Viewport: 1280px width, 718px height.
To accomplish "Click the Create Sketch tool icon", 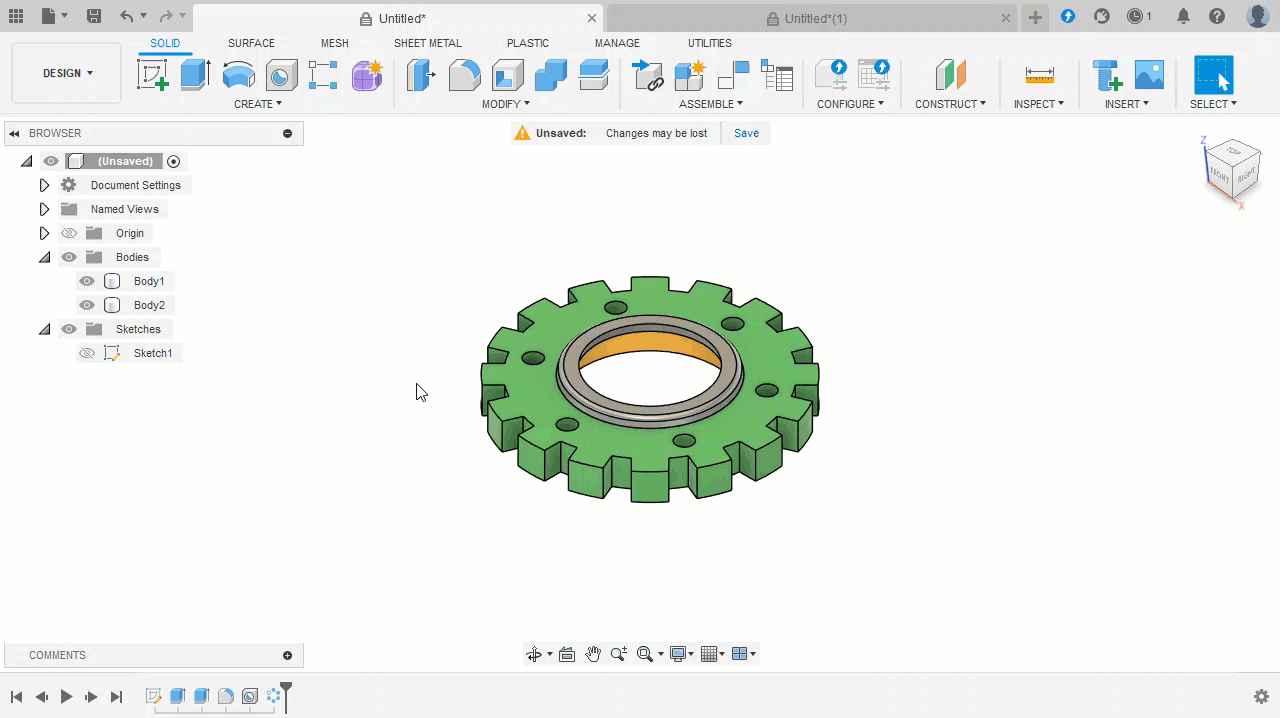I will click(152, 75).
